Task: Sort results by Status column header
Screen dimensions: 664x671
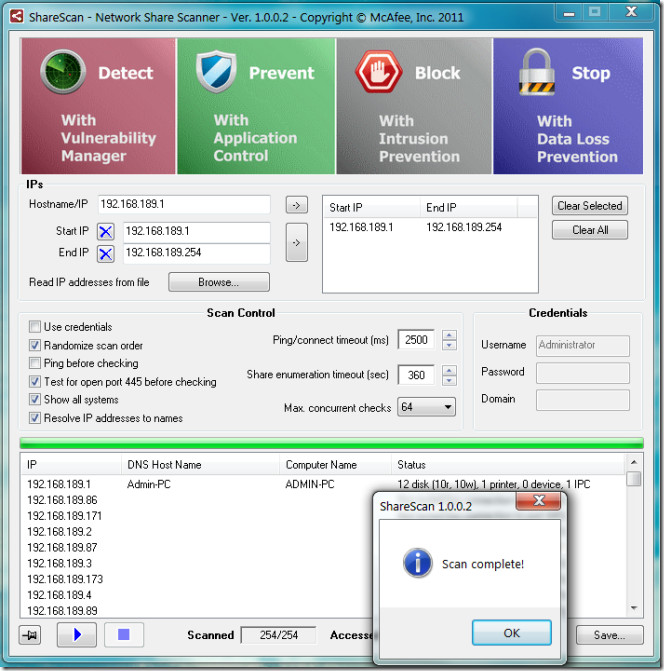Action: (x=508, y=465)
